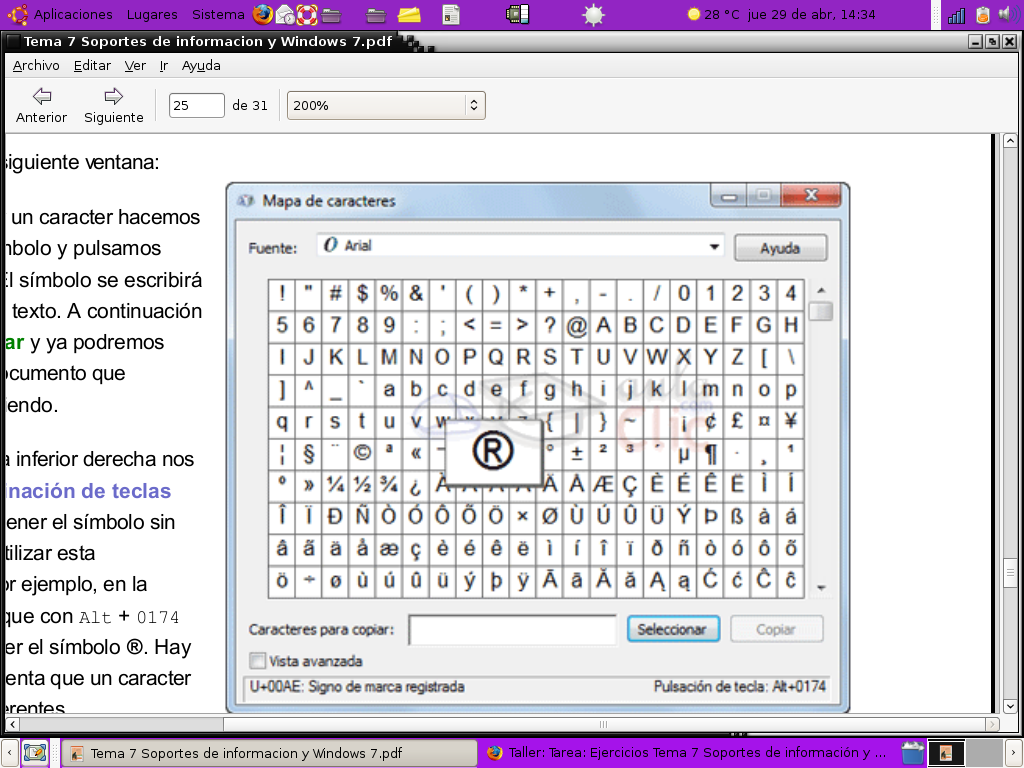This screenshot has width=1024, height=768.
Task: Launch Firefox from the top panel
Action: 263,13
